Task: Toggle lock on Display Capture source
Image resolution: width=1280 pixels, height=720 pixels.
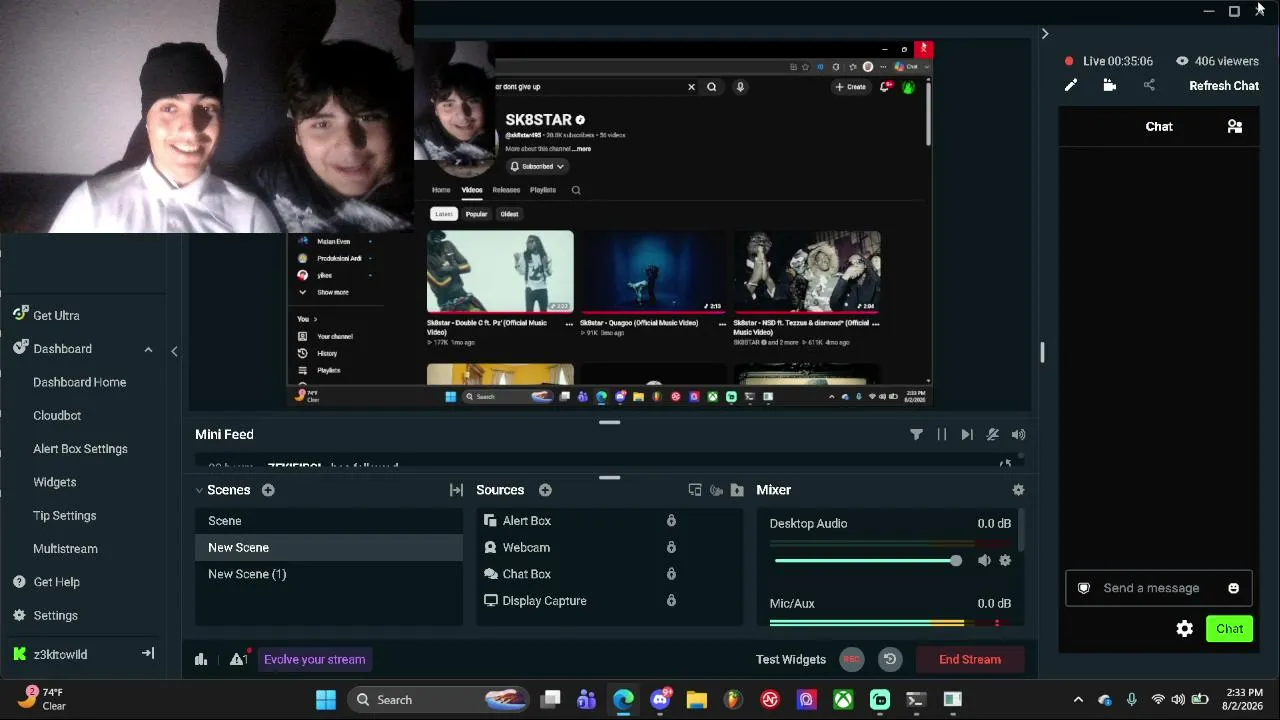Action: [671, 601]
